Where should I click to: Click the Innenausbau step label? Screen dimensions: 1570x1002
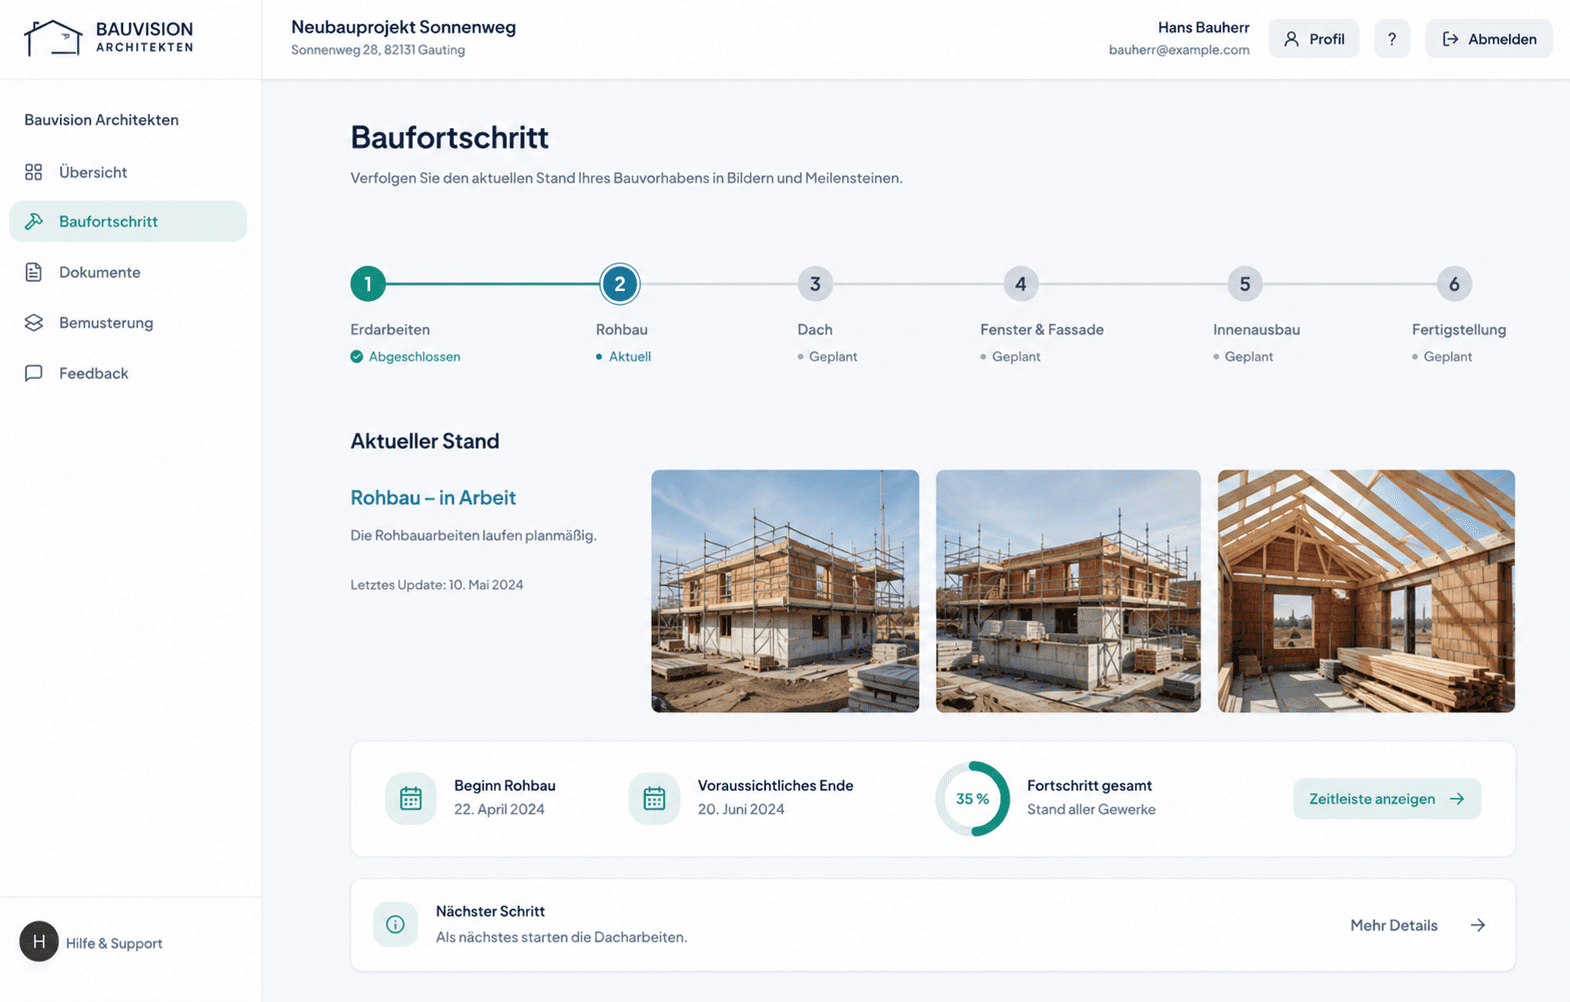(1257, 329)
